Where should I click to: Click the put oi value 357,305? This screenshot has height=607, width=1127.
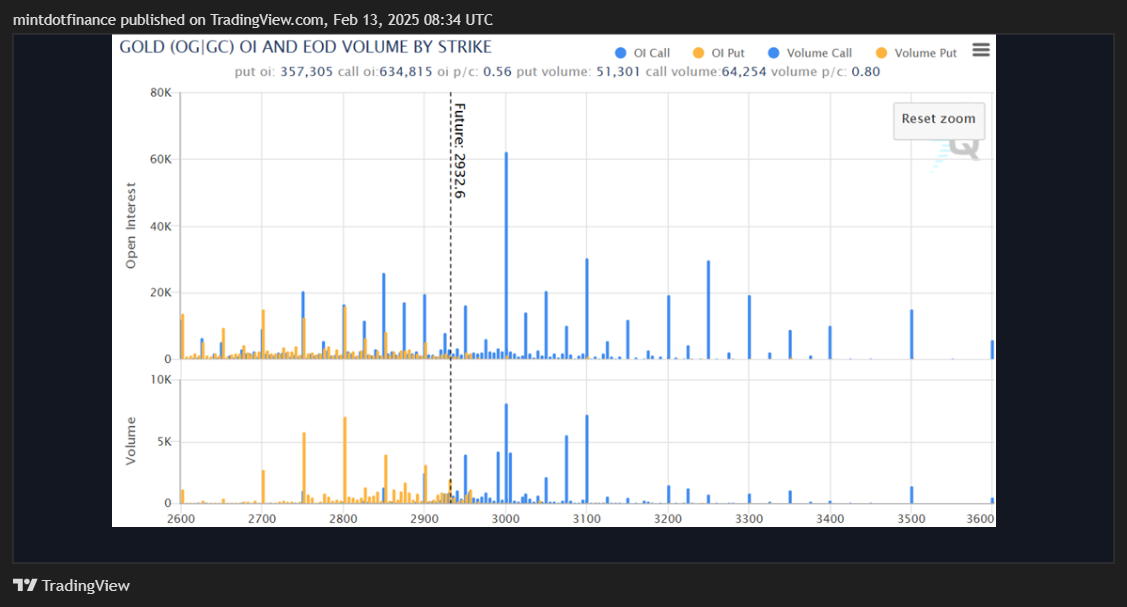pos(306,72)
